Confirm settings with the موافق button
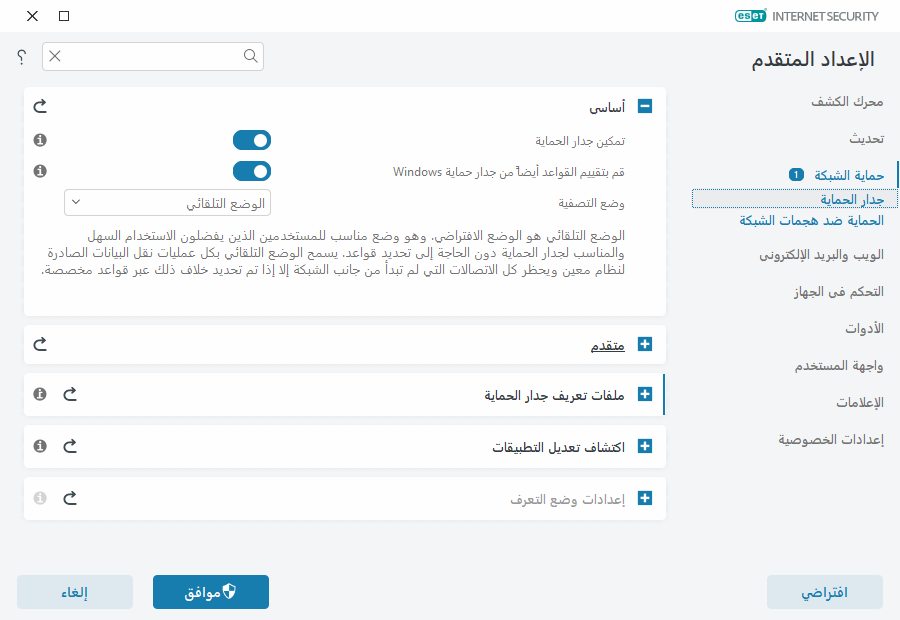Viewport: 900px width, 620px height. coord(210,591)
